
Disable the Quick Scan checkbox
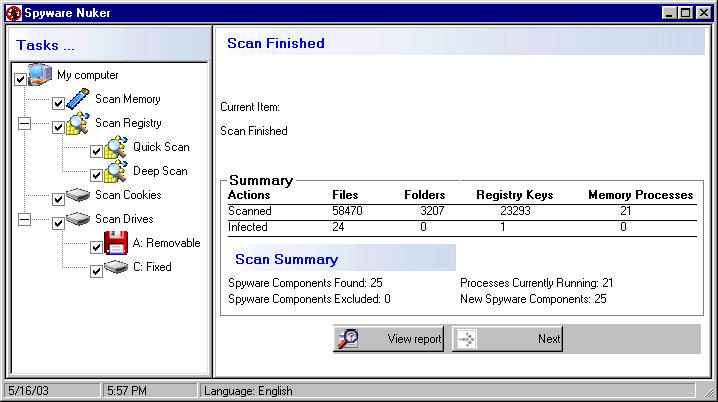pyautogui.click(x=96, y=151)
